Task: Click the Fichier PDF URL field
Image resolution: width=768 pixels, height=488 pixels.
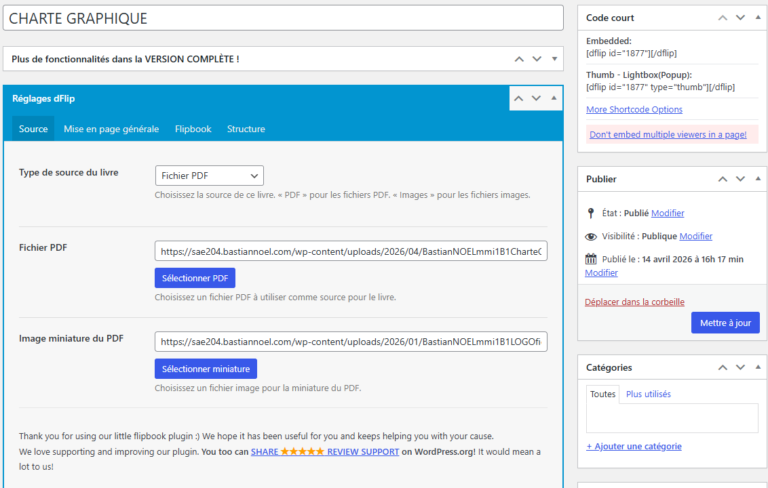Action: [x=351, y=251]
